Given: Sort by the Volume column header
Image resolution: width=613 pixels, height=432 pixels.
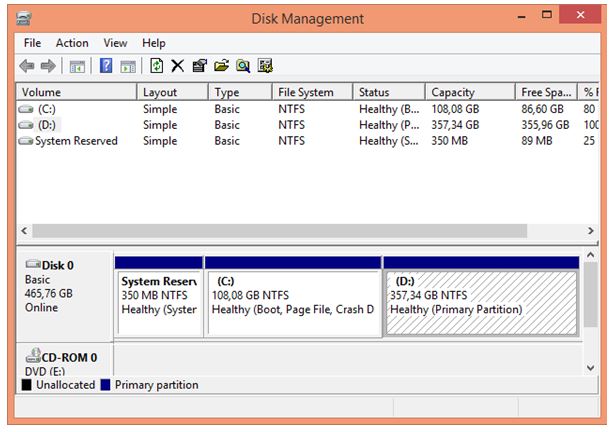Looking at the screenshot, I should [x=76, y=92].
